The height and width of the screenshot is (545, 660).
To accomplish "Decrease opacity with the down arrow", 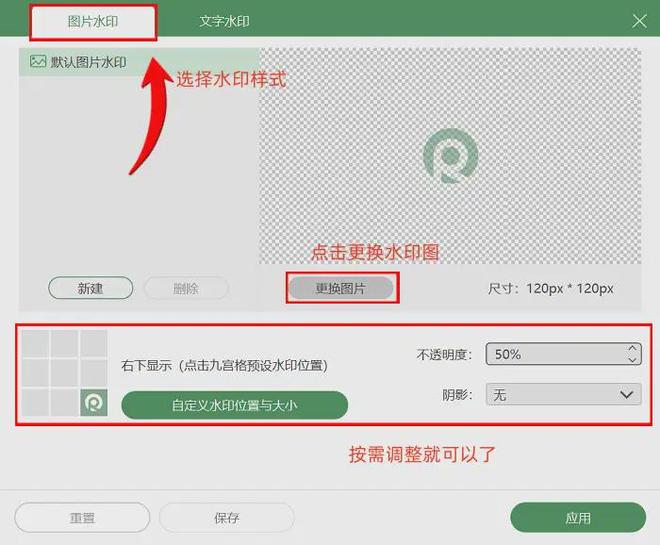I will (x=631, y=359).
